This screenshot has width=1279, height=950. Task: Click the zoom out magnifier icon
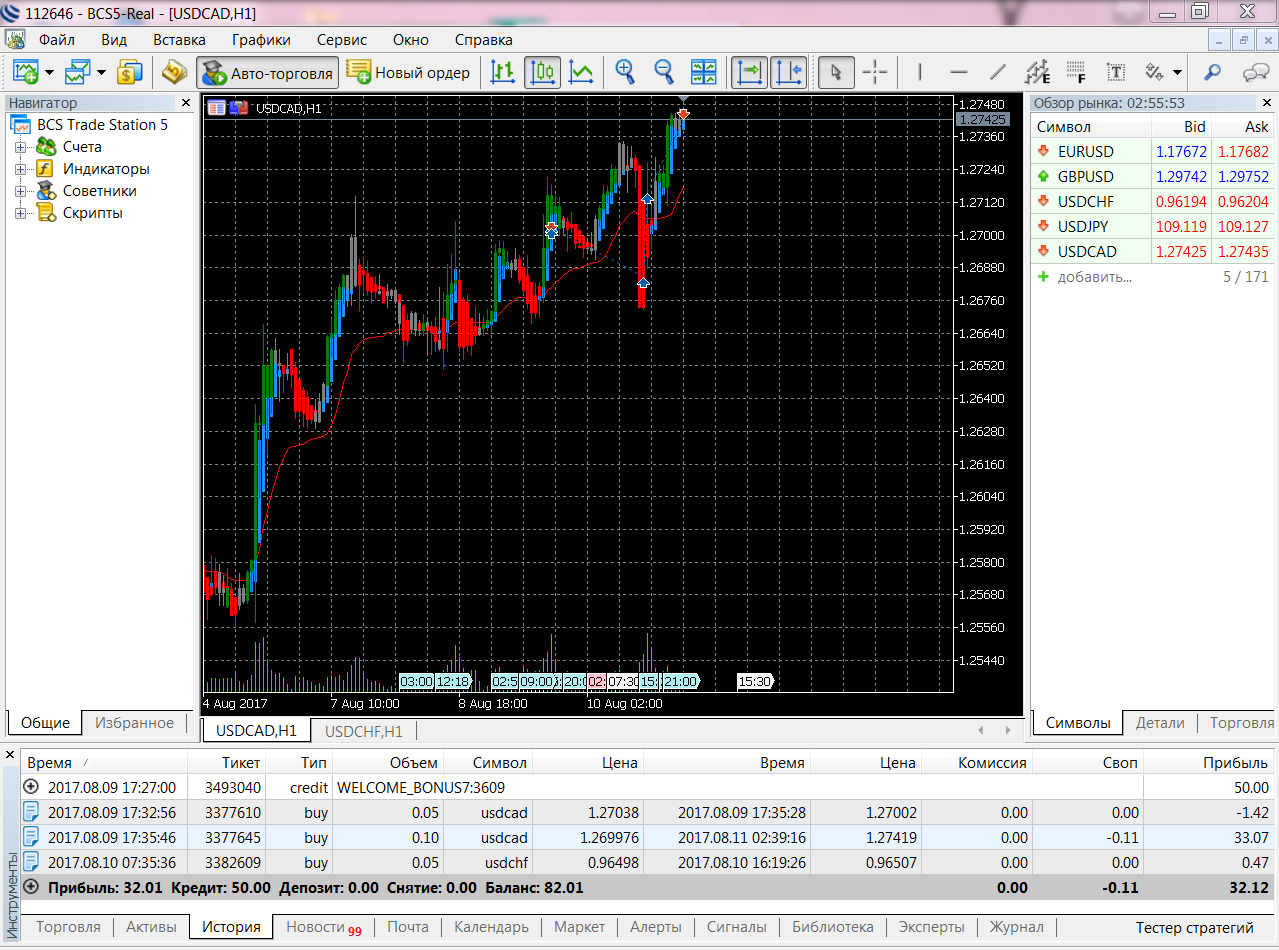[664, 72]
